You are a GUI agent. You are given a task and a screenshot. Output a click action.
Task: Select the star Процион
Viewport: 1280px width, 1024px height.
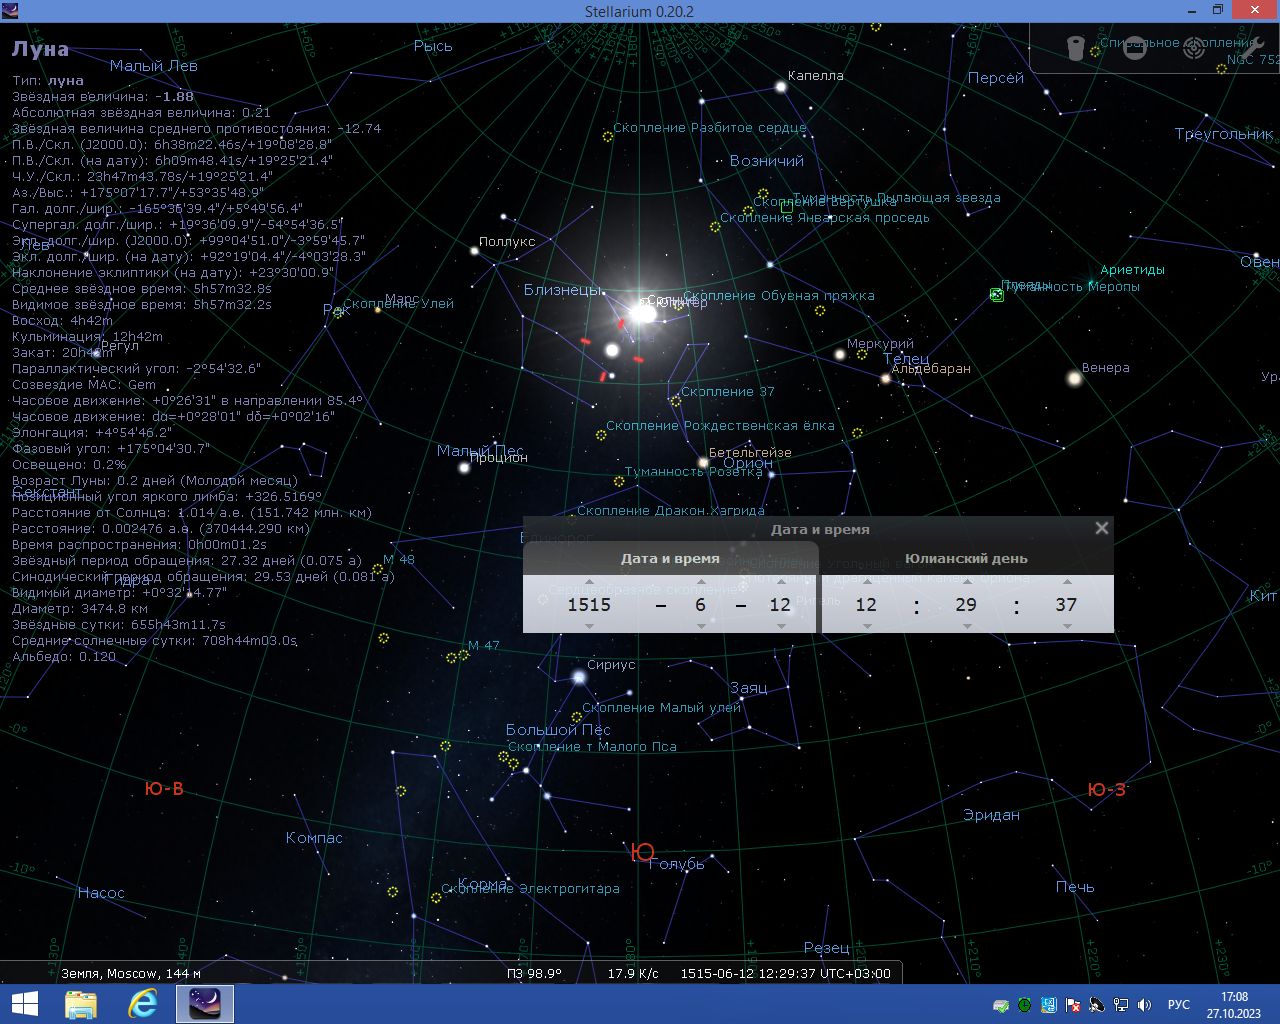point(464,467)
